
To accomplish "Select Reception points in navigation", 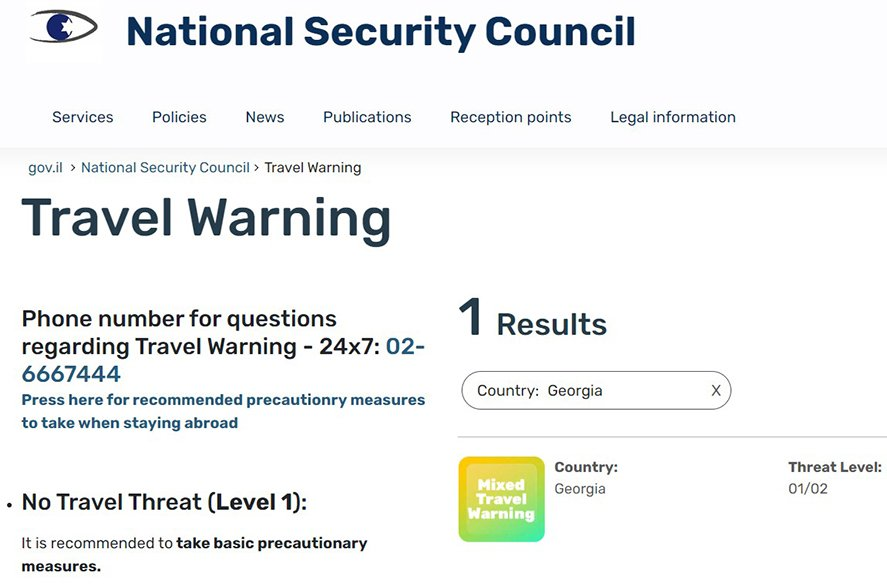I will tap(510, 117).
